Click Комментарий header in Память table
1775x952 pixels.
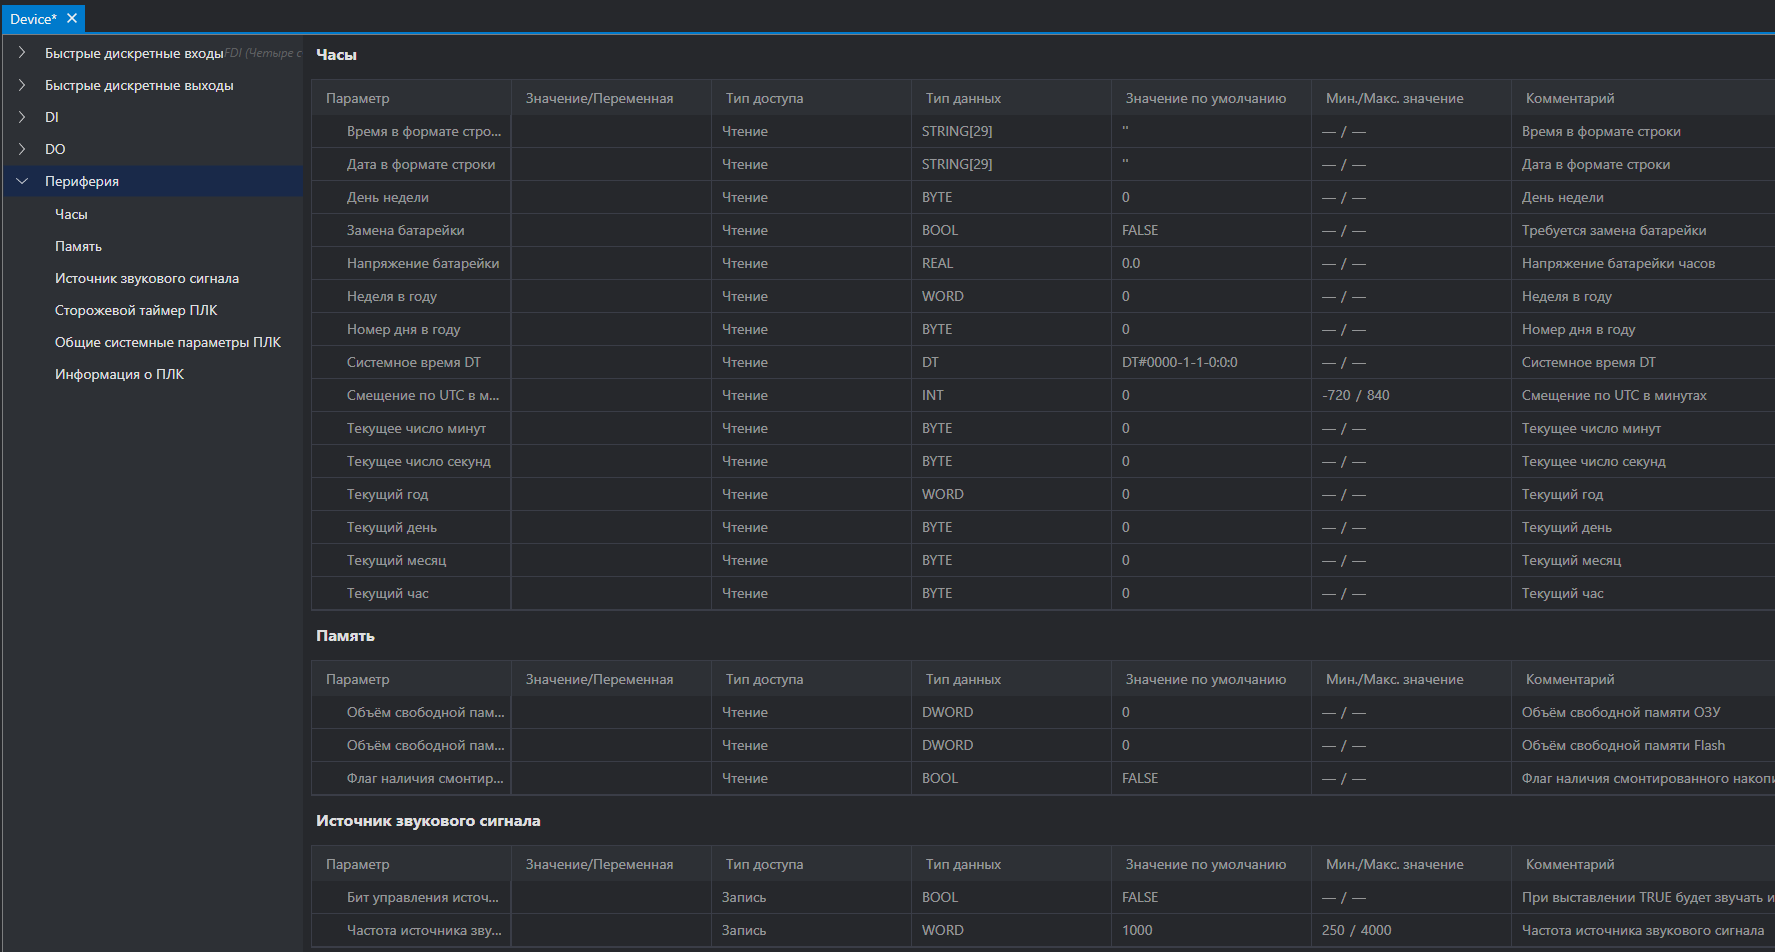pos(1643,679)
